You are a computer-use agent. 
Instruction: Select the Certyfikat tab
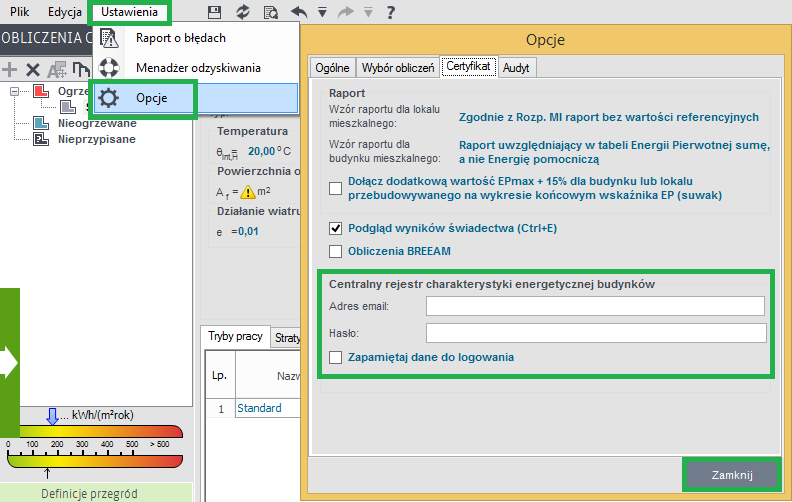(x=468, y=66)
